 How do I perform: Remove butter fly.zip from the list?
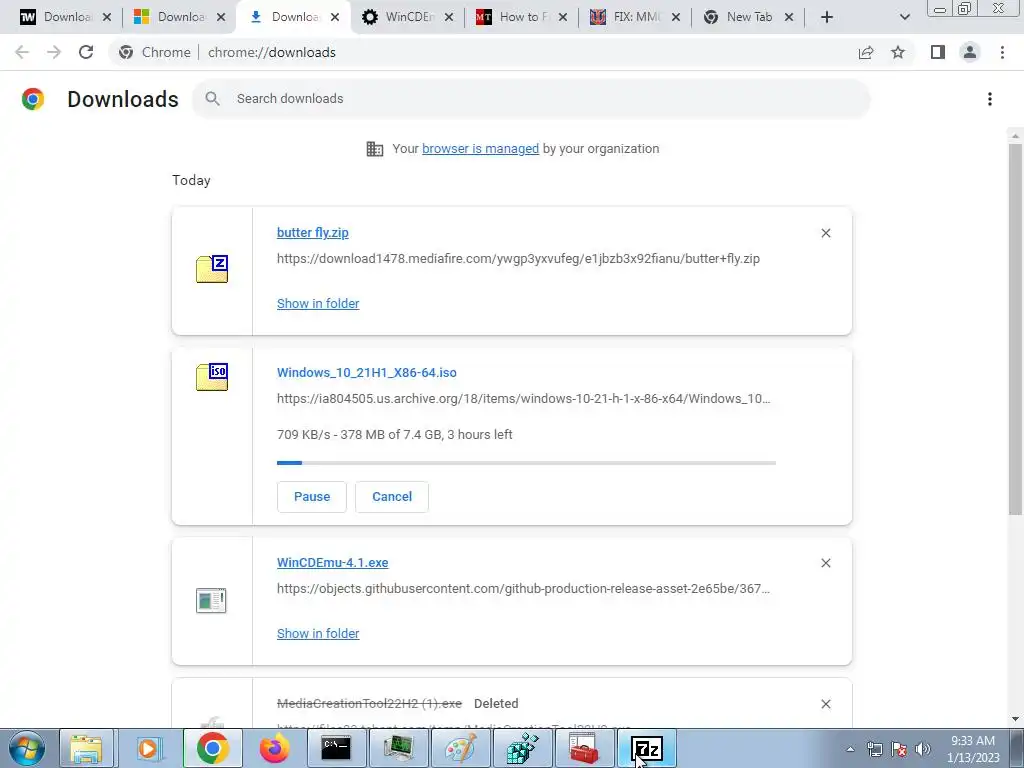tap(825, 233)
